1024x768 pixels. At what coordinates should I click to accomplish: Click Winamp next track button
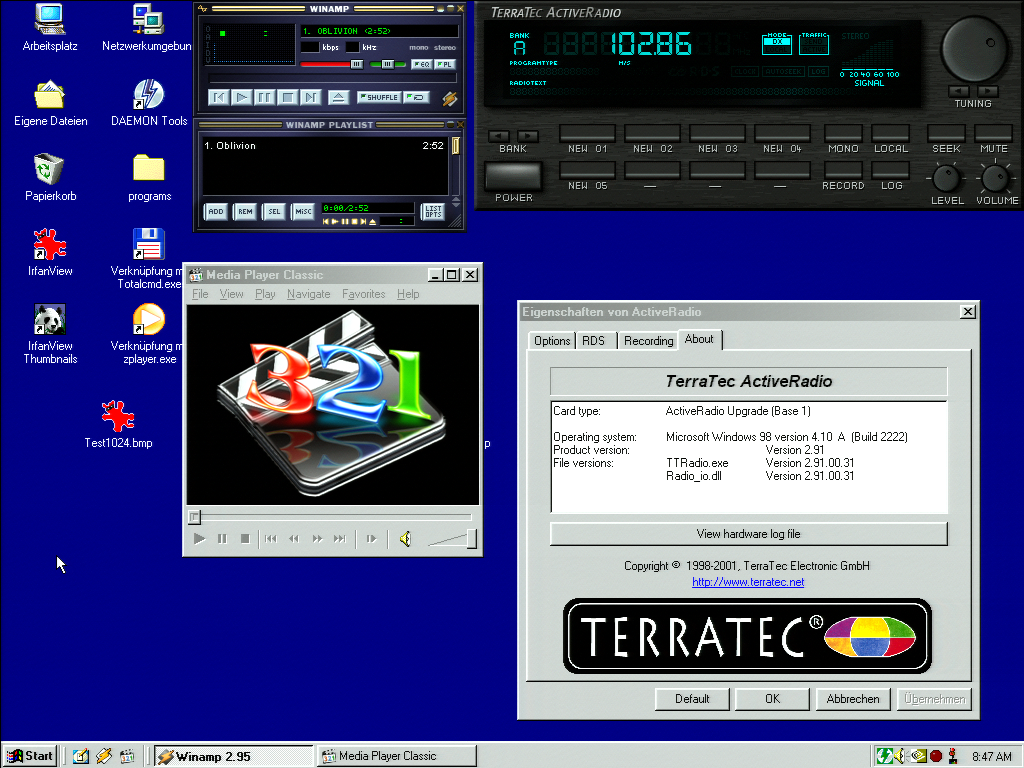[311, 97]
